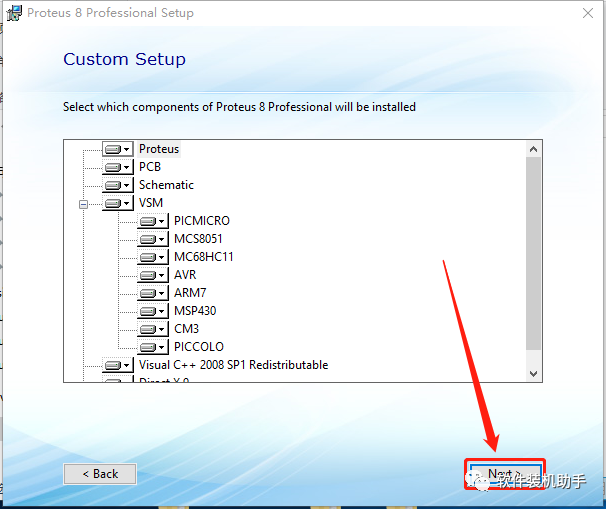Image resolution: width=606 pixels, height=509 pixels.
Task: Open the PICCOLO feature install dropdown
Action: (x=153, y=347)
